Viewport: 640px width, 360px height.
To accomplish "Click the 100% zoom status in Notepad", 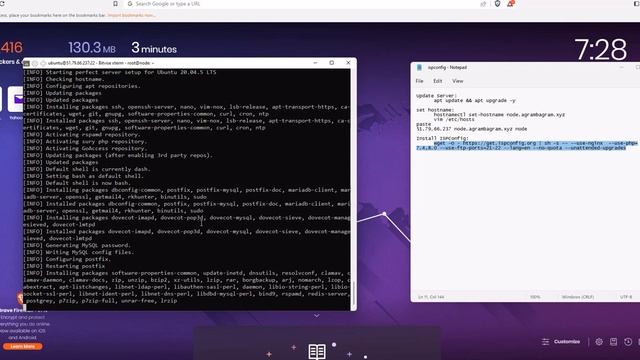I will tap(535, 297).
